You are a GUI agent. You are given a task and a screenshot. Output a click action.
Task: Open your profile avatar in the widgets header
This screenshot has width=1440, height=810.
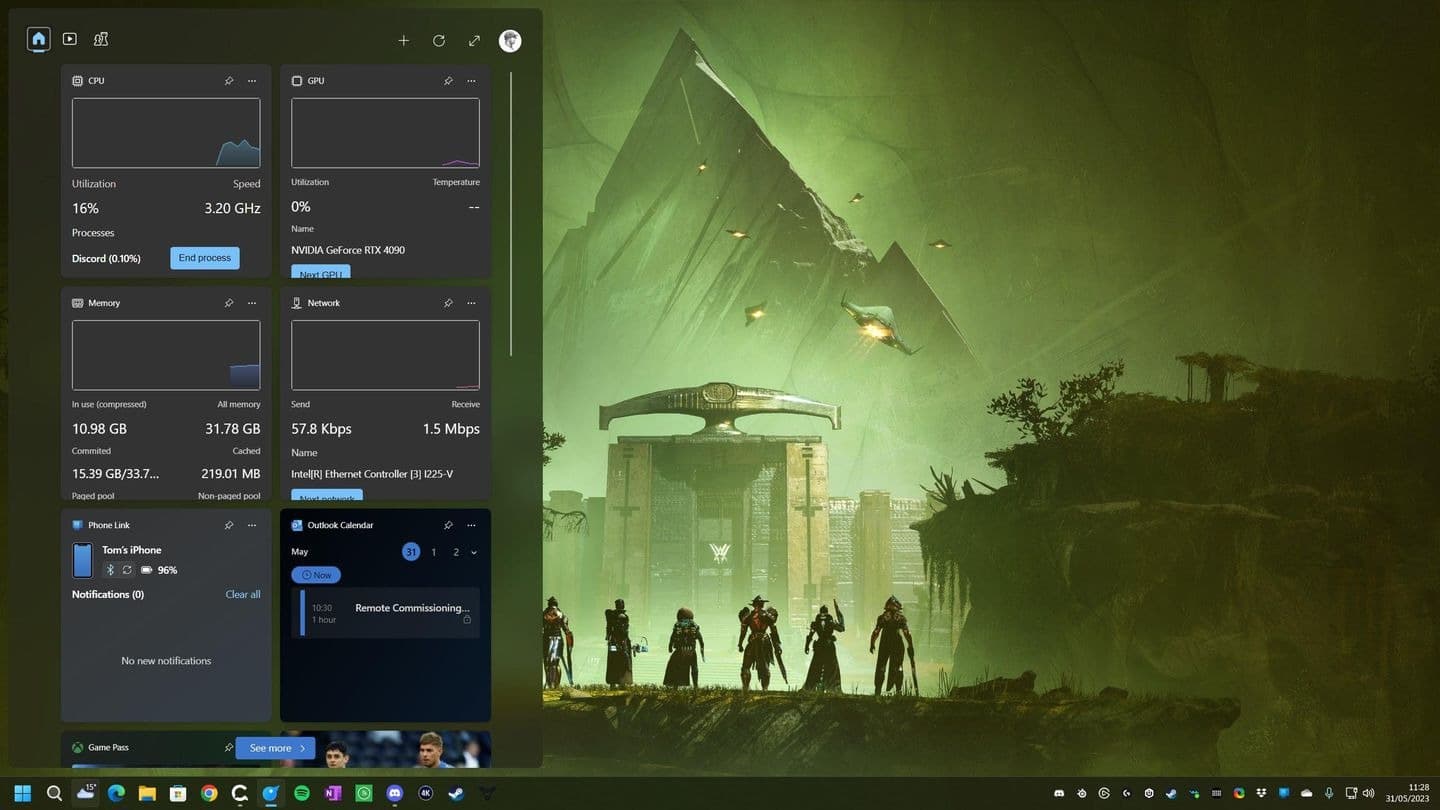pyautogui.click(x=510, y=40)
